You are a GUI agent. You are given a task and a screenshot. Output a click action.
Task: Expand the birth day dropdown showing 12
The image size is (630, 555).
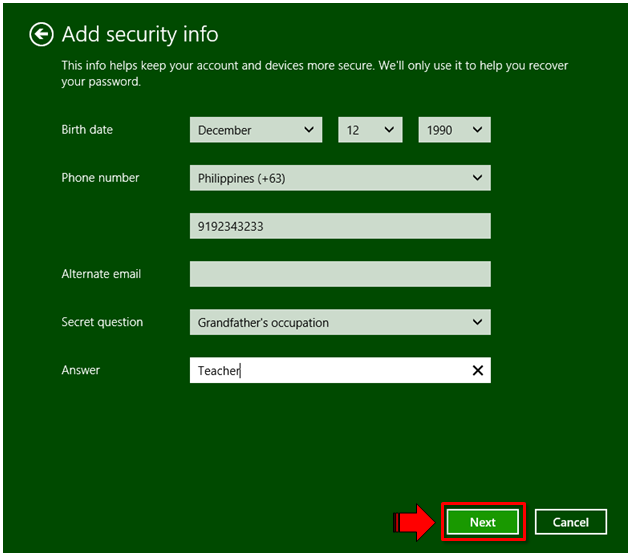pyautogui.click(x=369, y=130)
